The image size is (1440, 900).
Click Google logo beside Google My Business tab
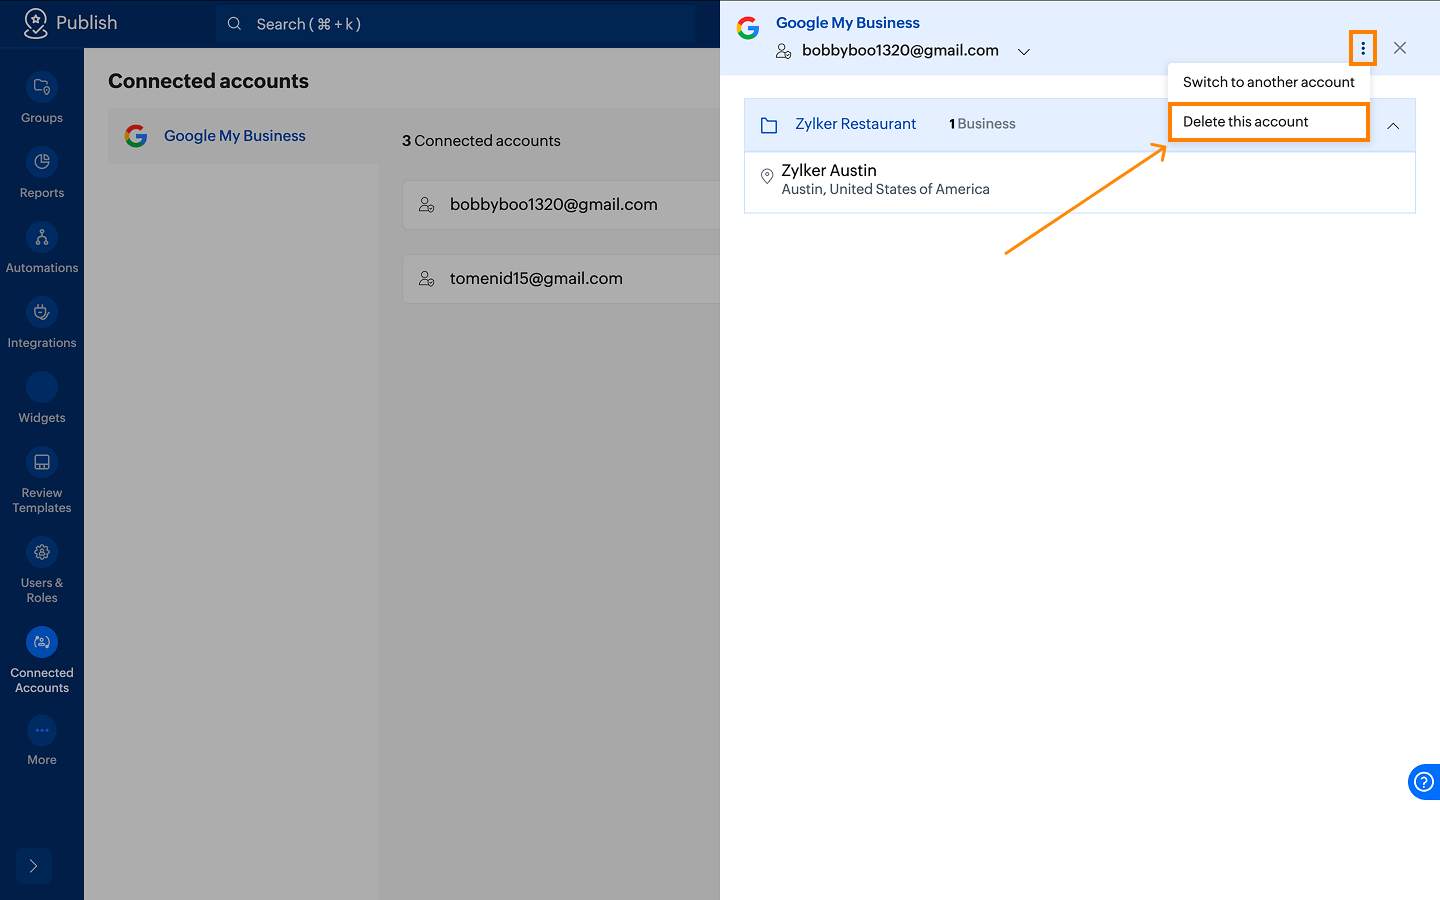coord(136,136)
